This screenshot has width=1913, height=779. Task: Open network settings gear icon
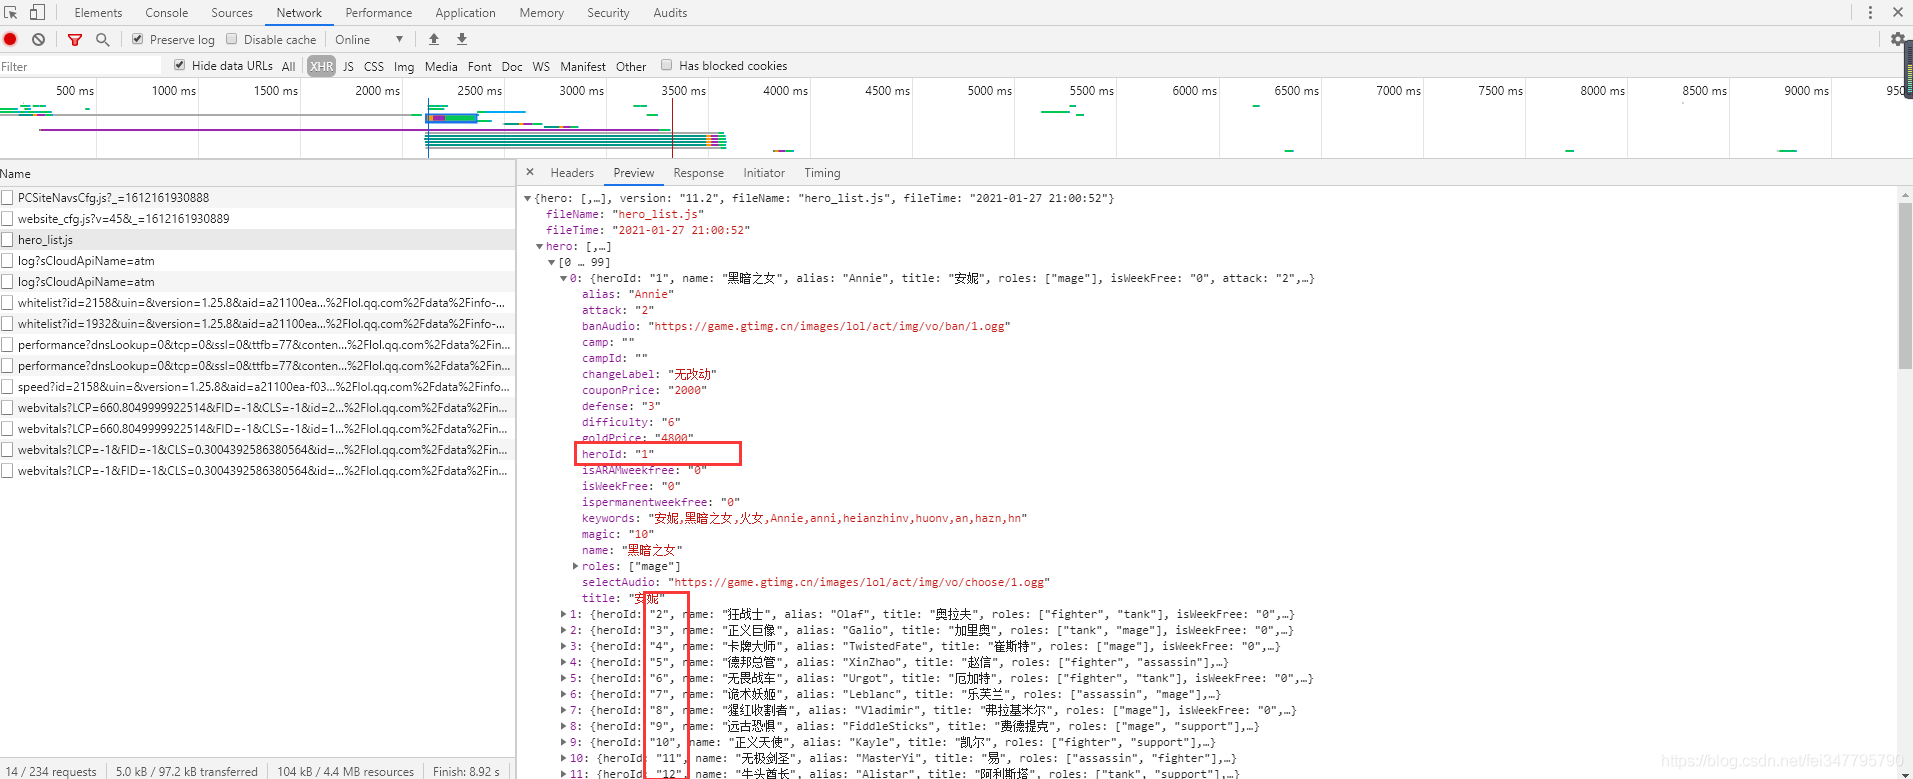pos(1897,40)
